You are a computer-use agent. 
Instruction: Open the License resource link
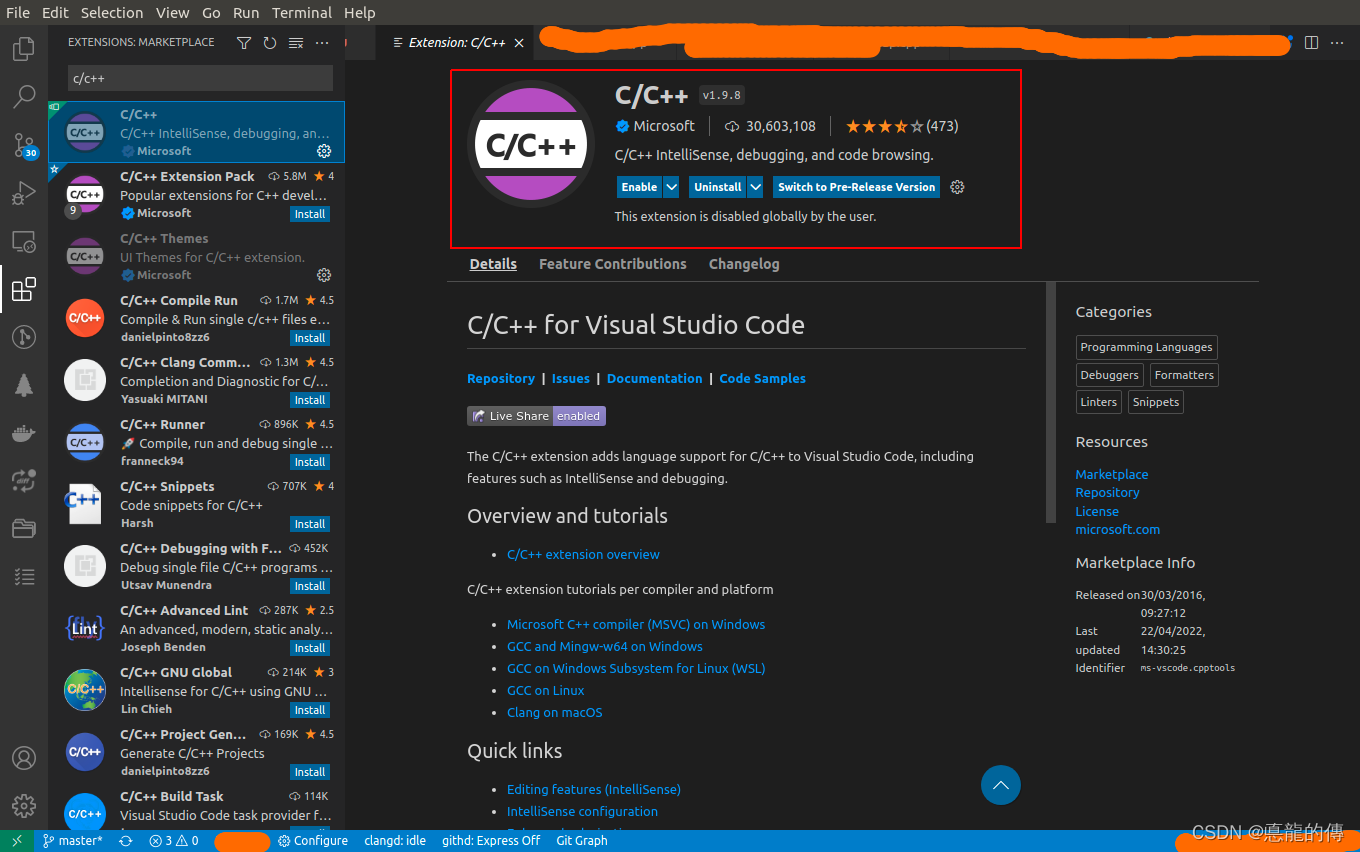pyautogui.click(x=1097, y=511)
